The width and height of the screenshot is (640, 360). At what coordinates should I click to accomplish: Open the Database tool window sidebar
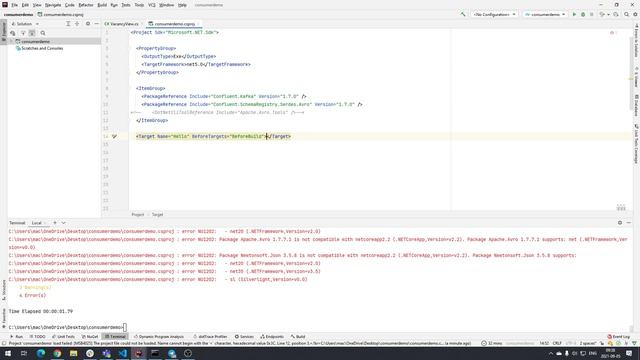(636, 105)
